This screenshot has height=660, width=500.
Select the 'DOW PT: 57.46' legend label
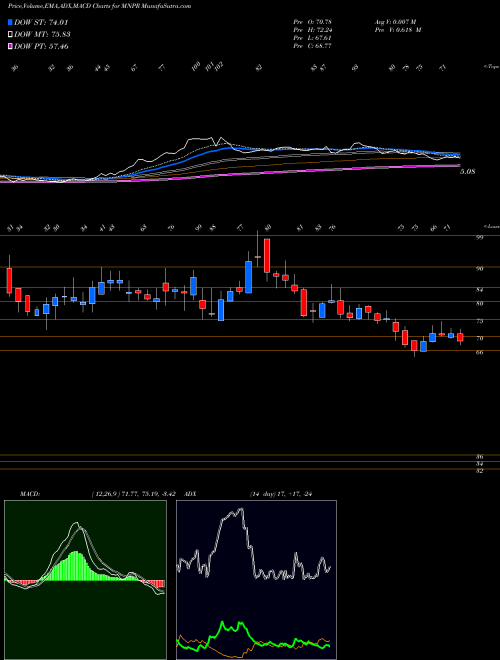[x=41, y=46]
